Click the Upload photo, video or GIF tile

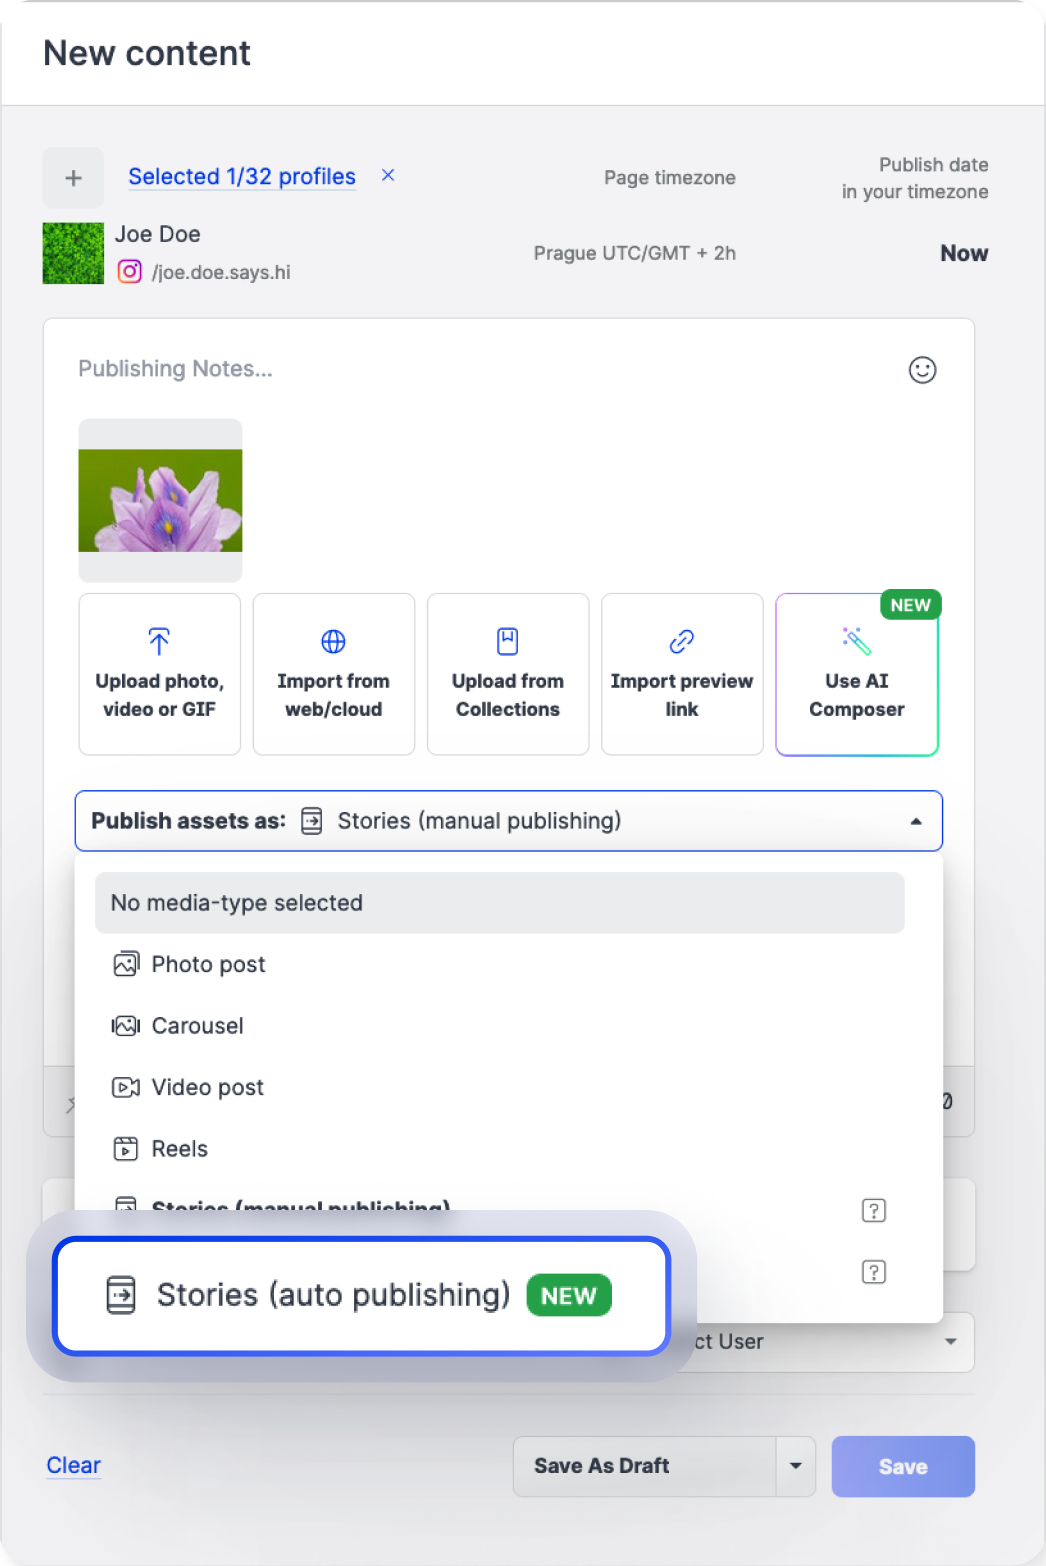160,674
